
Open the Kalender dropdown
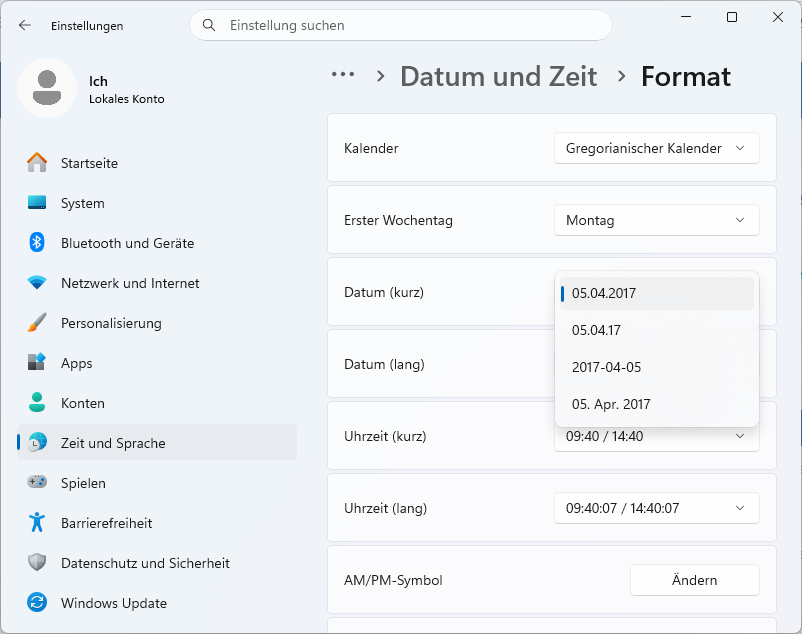pos(657,148)
